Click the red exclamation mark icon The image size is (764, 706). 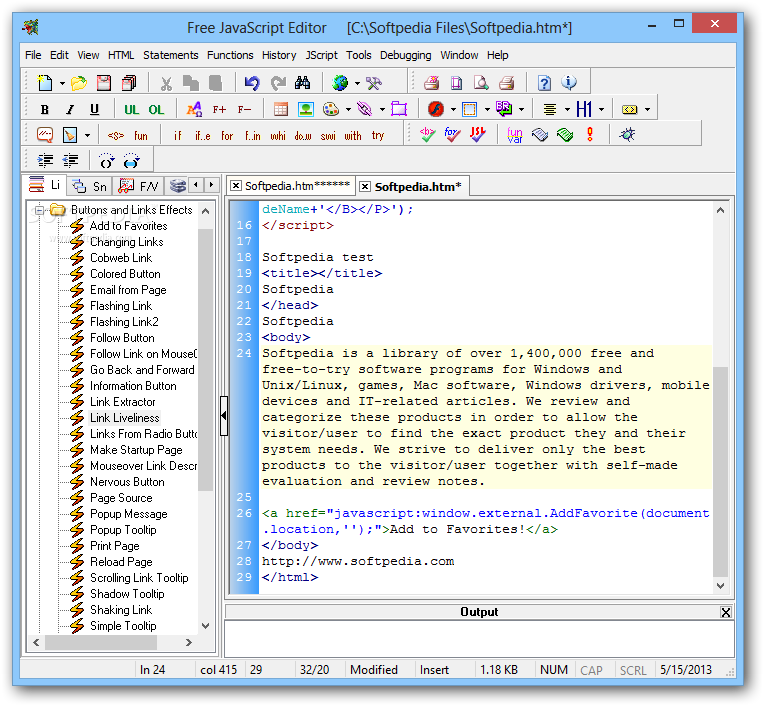point(590,135)
